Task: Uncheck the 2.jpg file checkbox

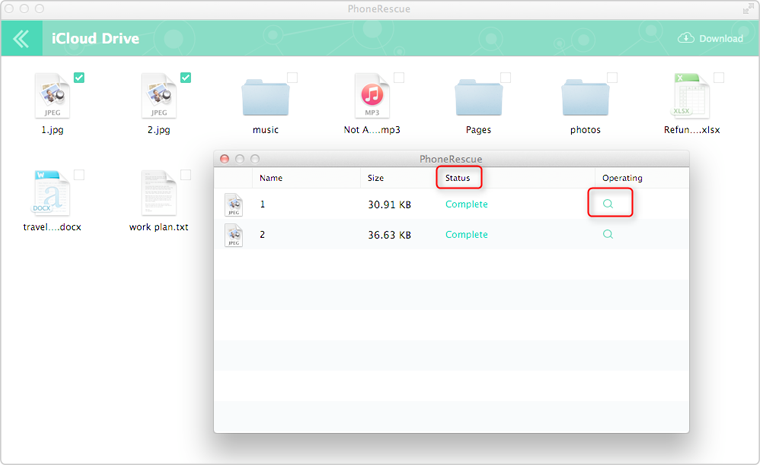Action: point(186,78)
